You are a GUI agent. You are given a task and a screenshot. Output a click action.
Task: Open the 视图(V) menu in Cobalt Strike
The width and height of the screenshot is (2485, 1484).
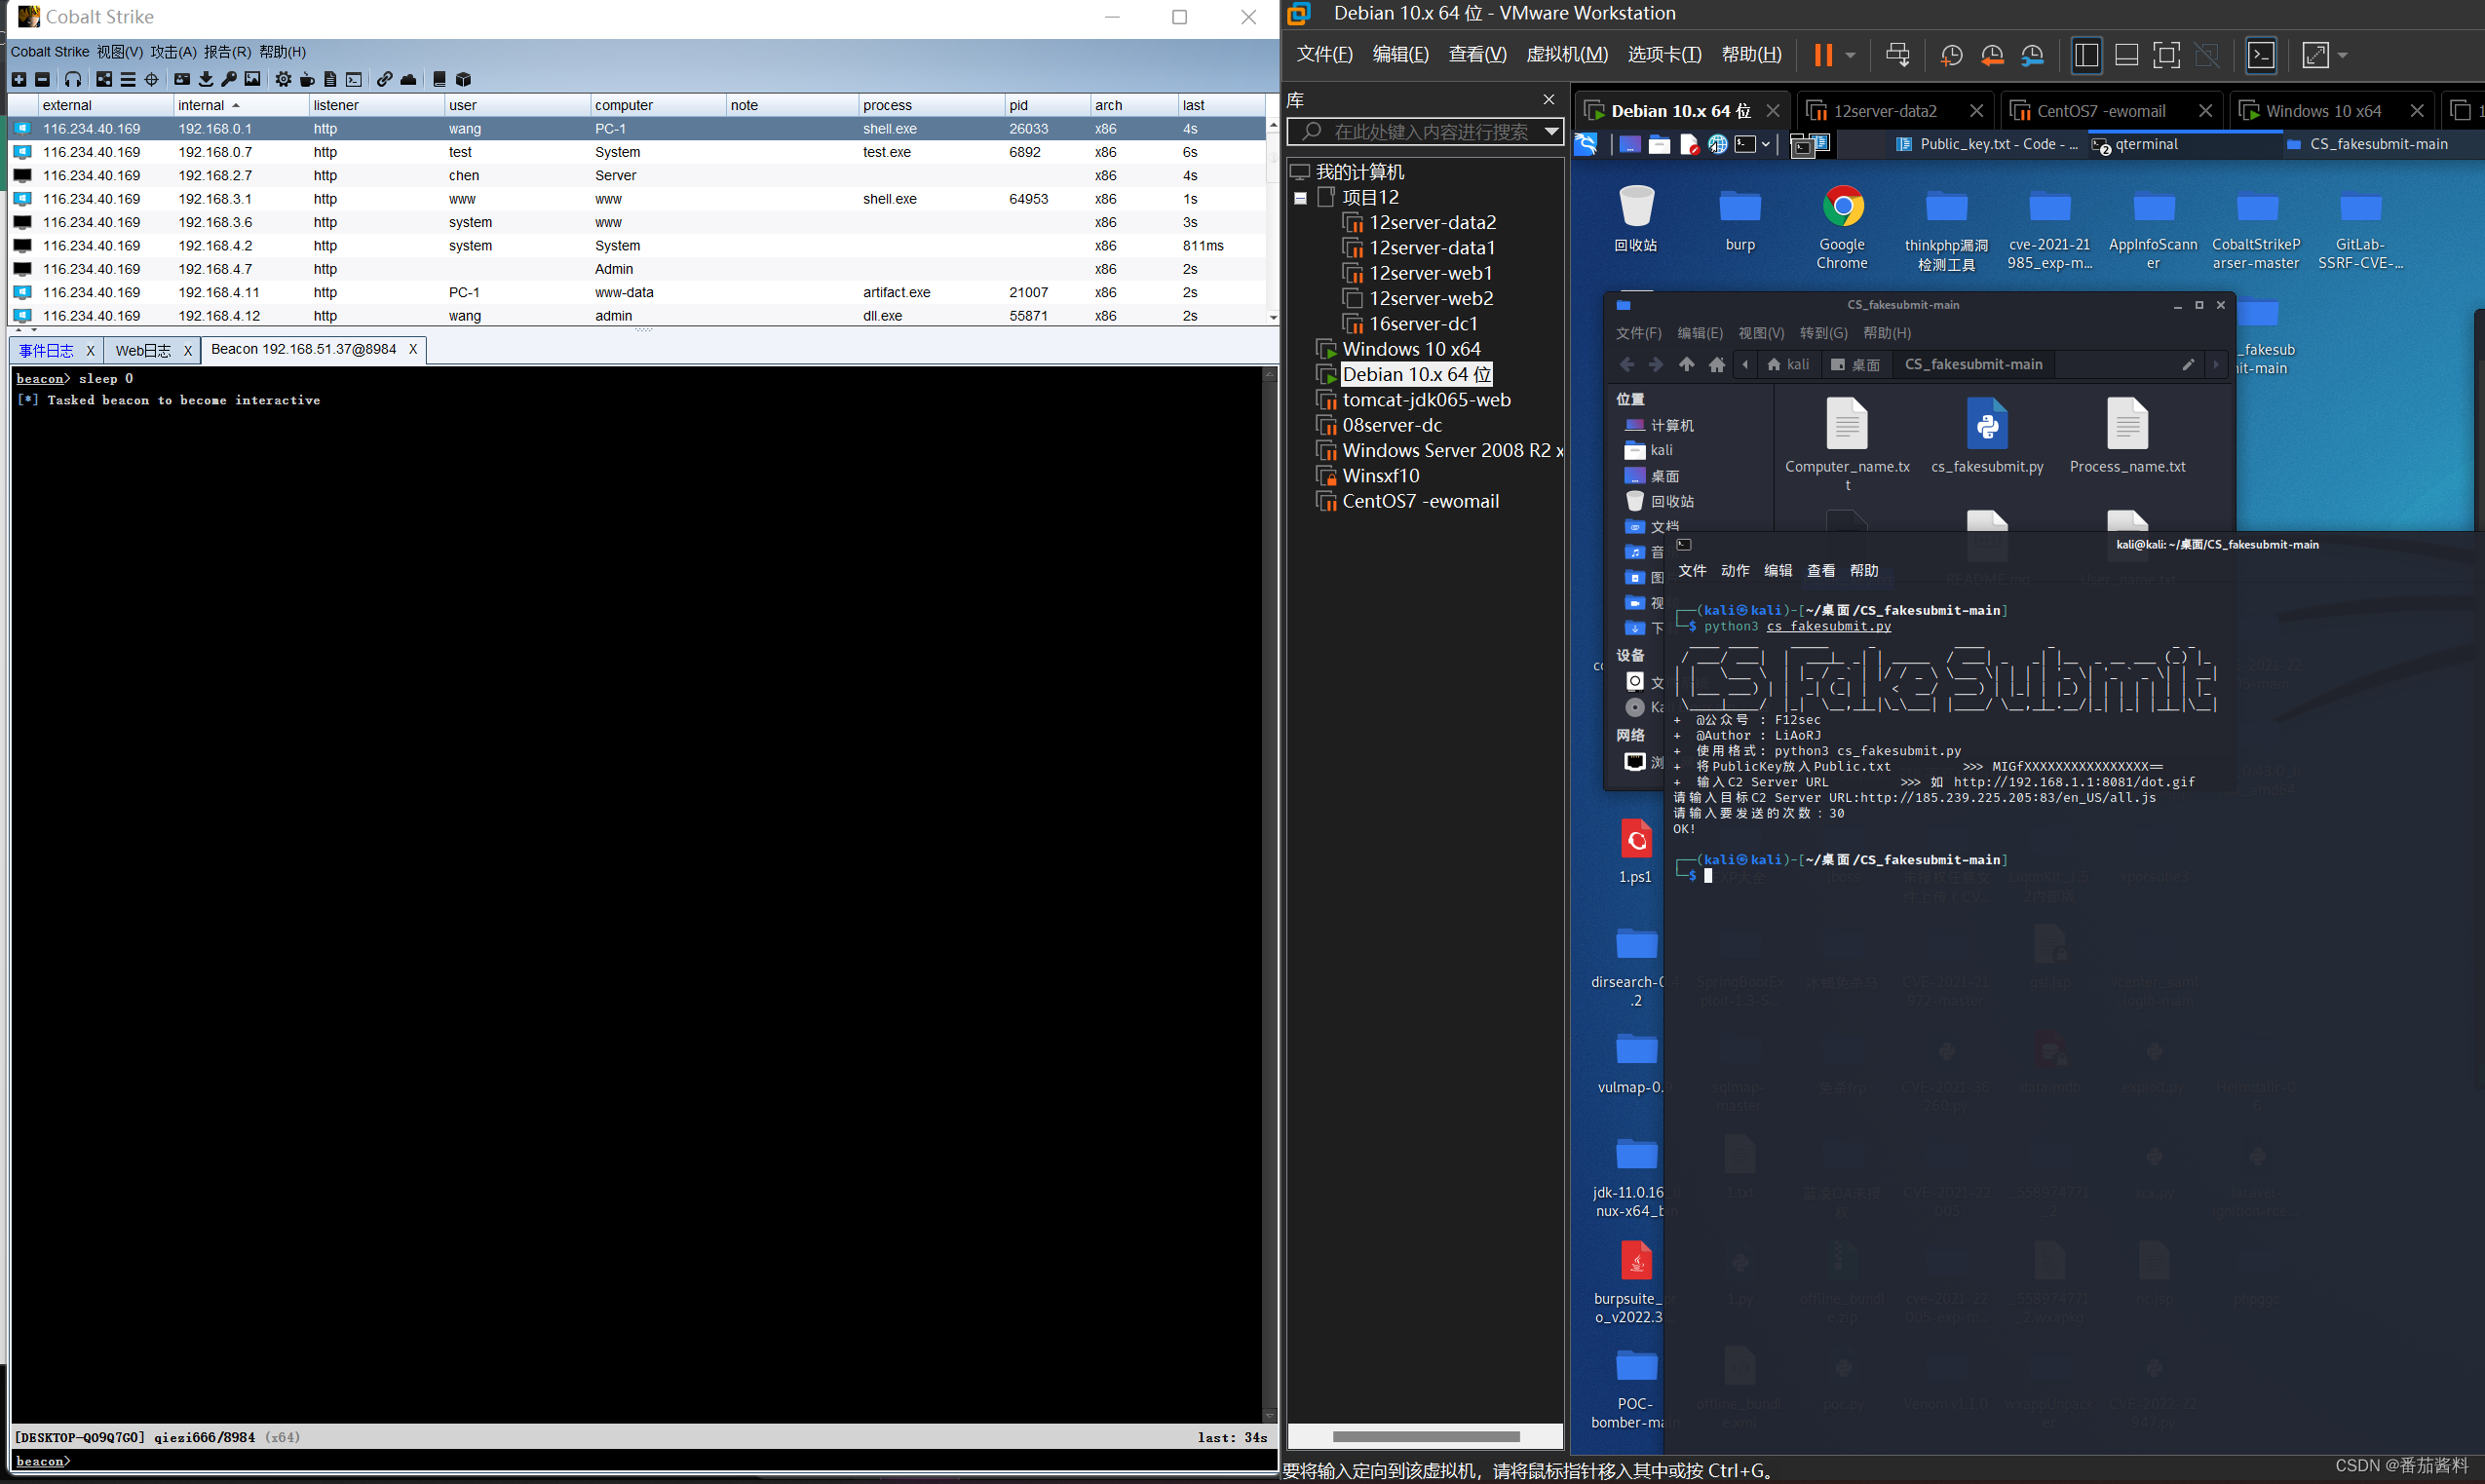tap(119, 52)
